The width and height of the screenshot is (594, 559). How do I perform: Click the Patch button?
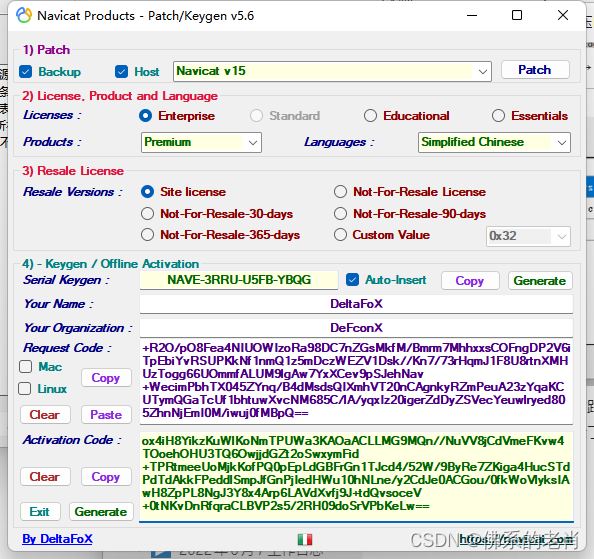[x=535, y=70]
